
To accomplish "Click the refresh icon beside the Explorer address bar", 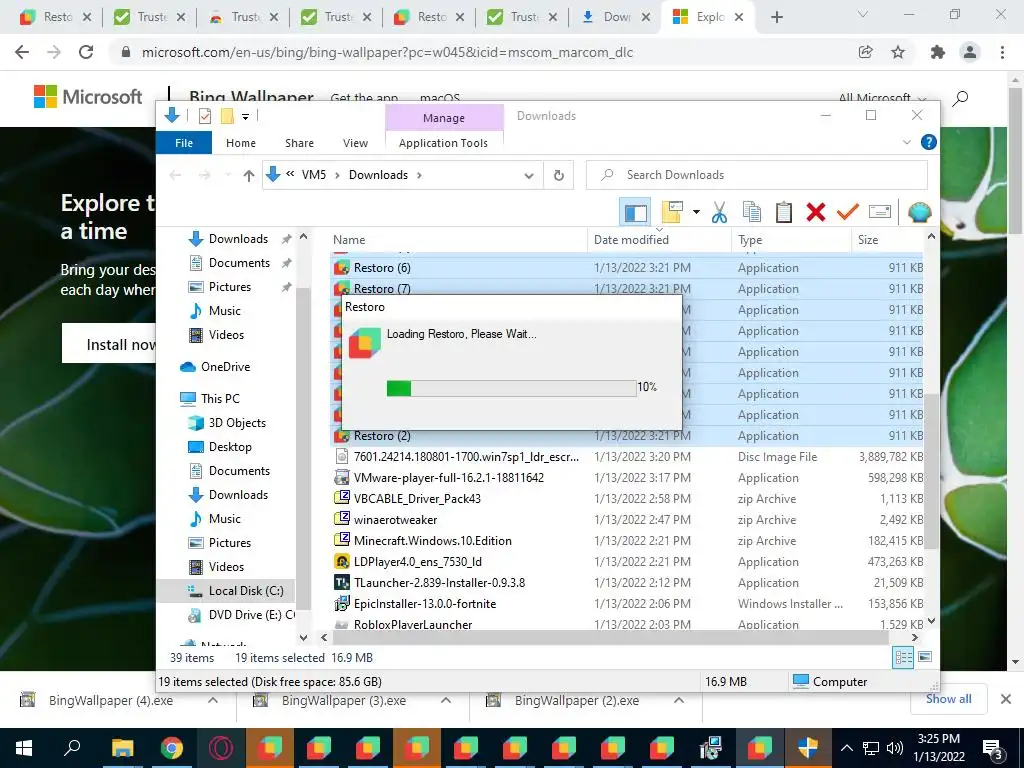I will coord(558,175).
